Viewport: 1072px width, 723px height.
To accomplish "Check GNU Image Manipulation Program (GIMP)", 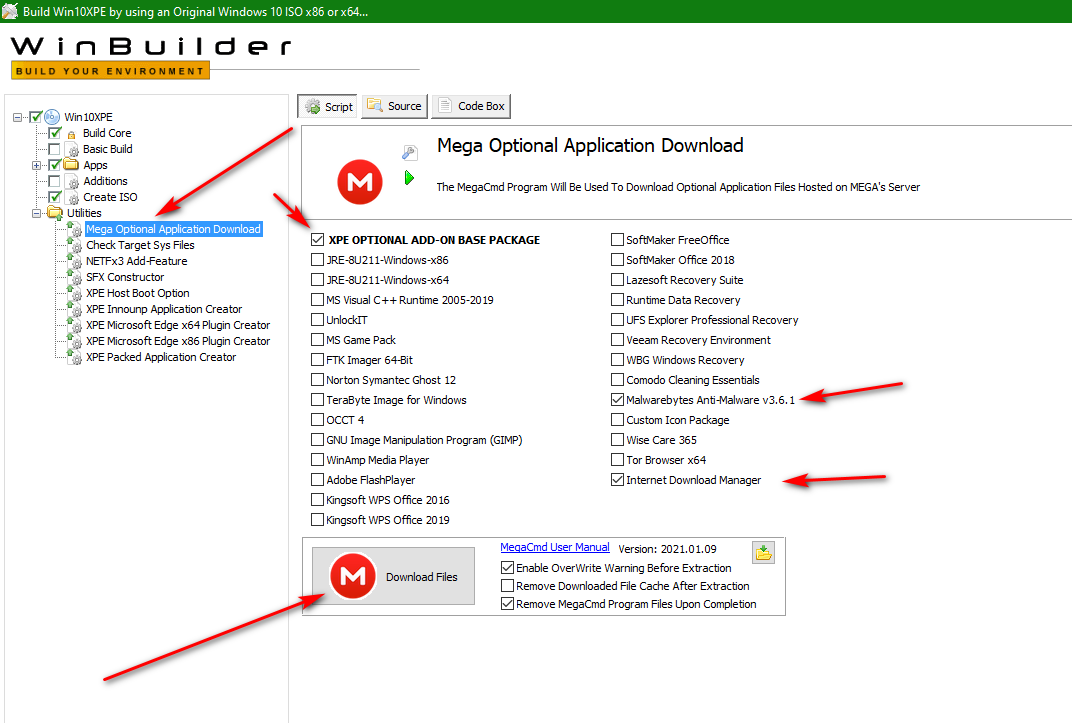I will point(317,440).
